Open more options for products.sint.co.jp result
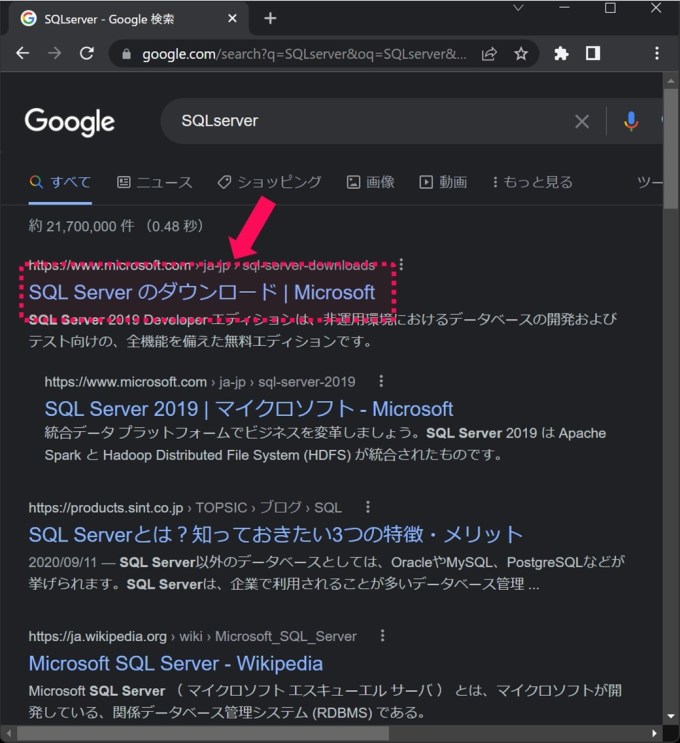Screen dimensions: 680x743 click(368, 507)
